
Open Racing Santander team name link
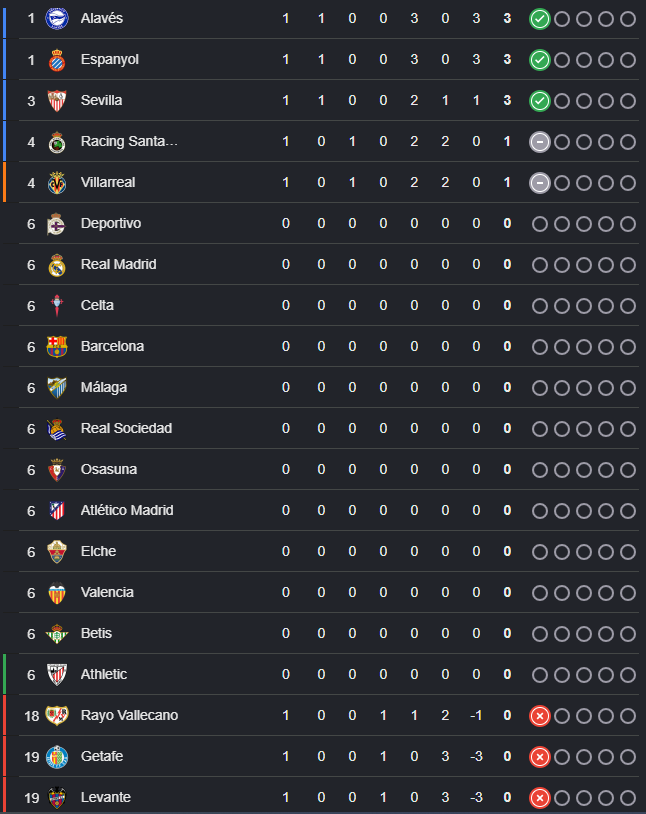[x=129, y=141]
